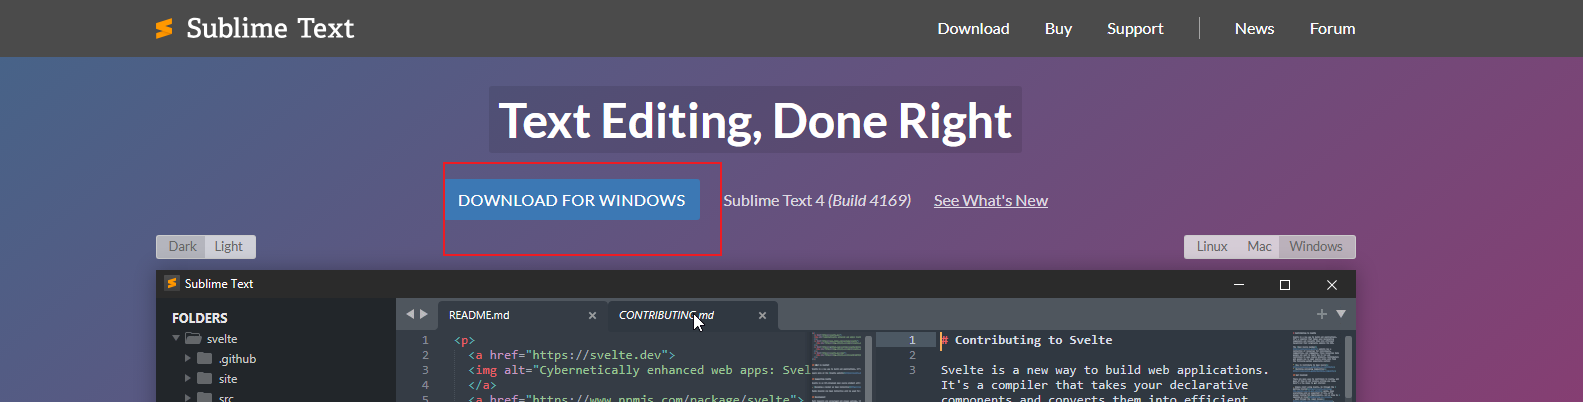This screenshot has height=402, width=1583.
Task: Click the Sublime Text logo icon in header
Action: (x=164, y=28)
